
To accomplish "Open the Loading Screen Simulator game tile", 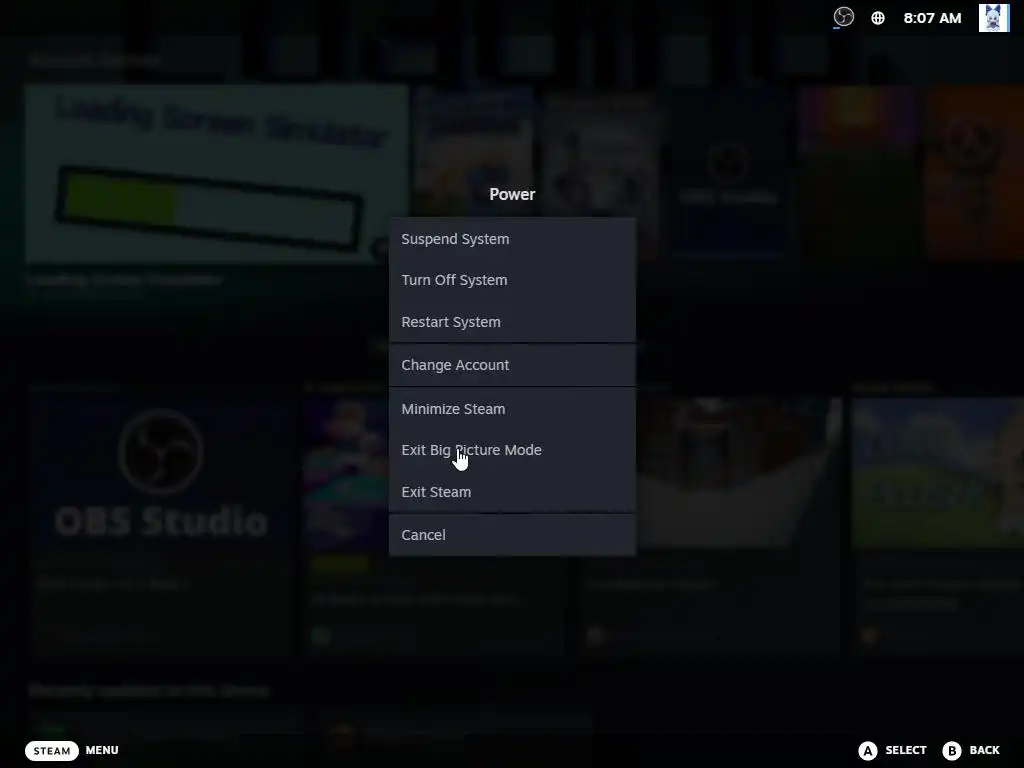I will 217,174.
